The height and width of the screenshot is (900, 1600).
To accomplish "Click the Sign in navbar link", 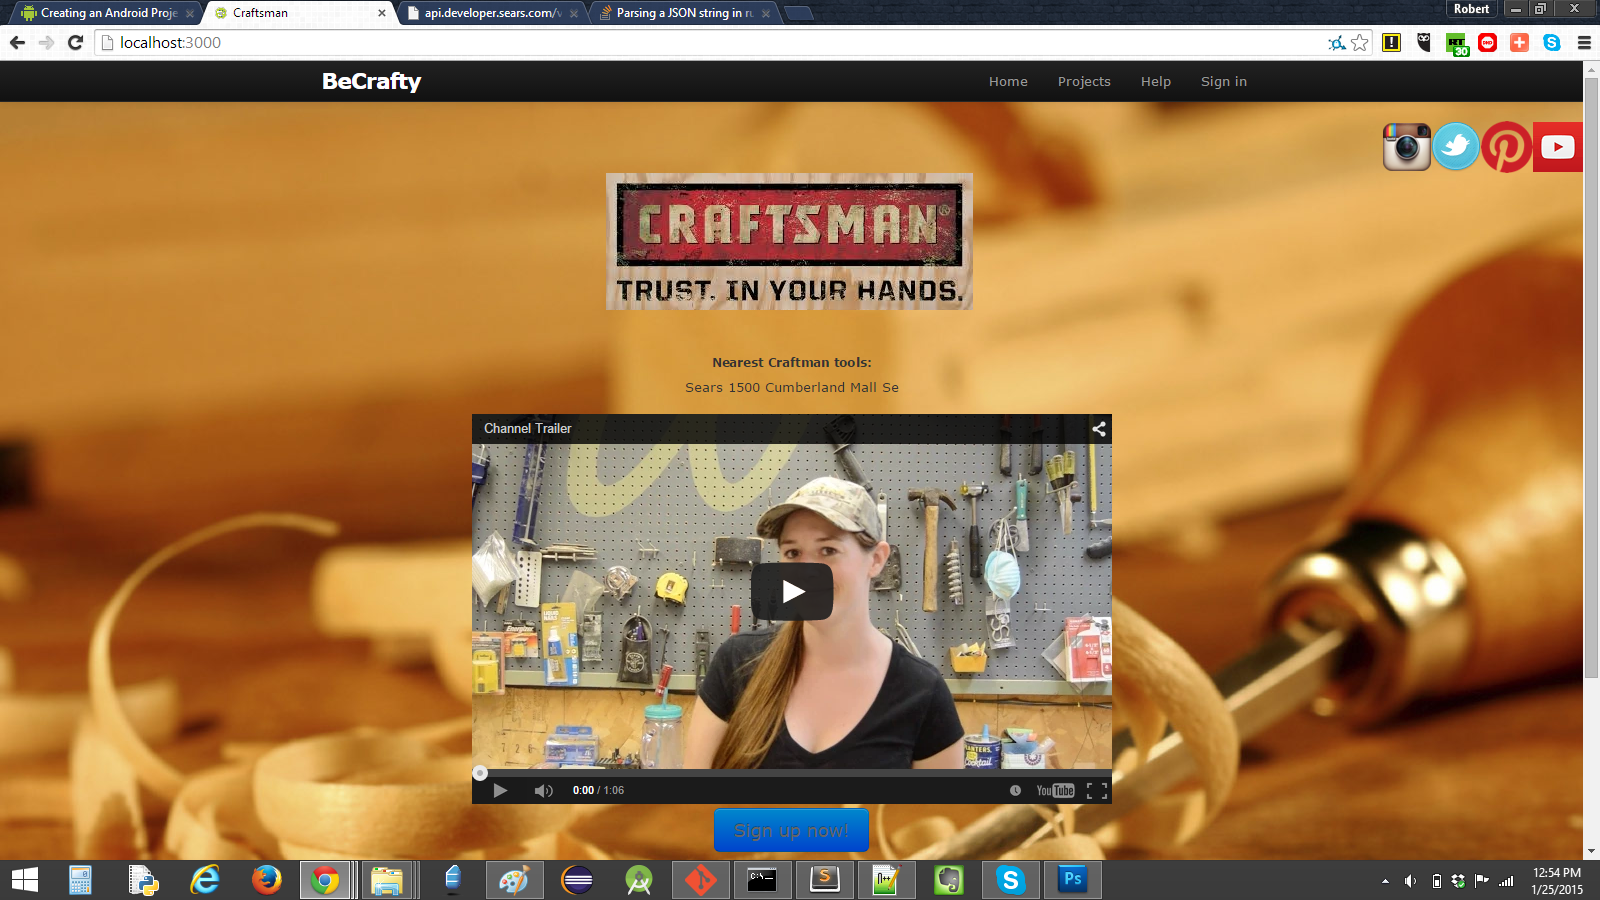I will tap(1224, 82).
